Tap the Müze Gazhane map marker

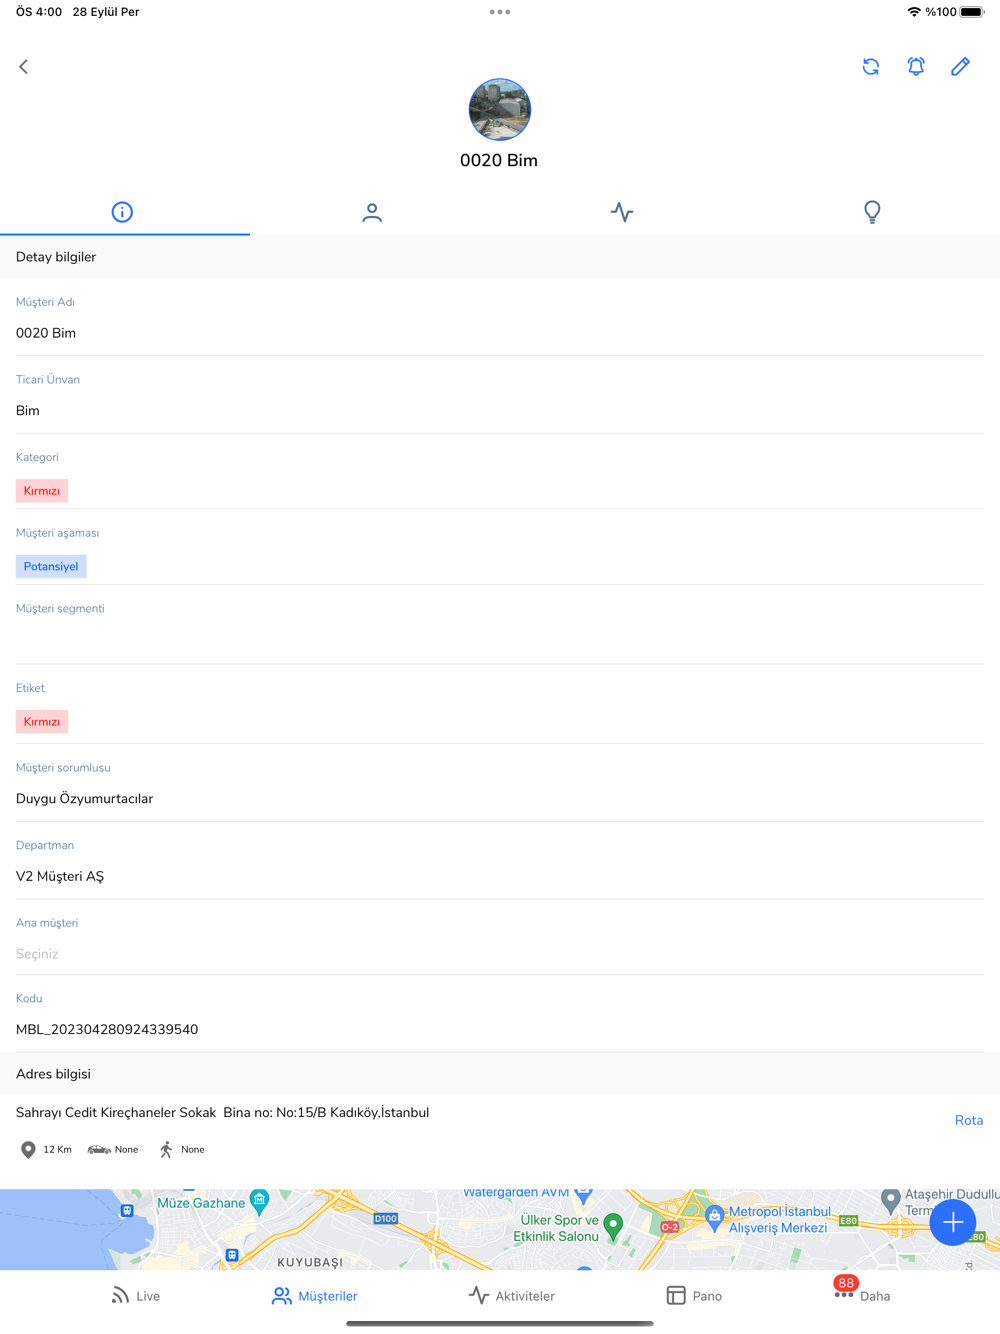[x=259, y=1201]
